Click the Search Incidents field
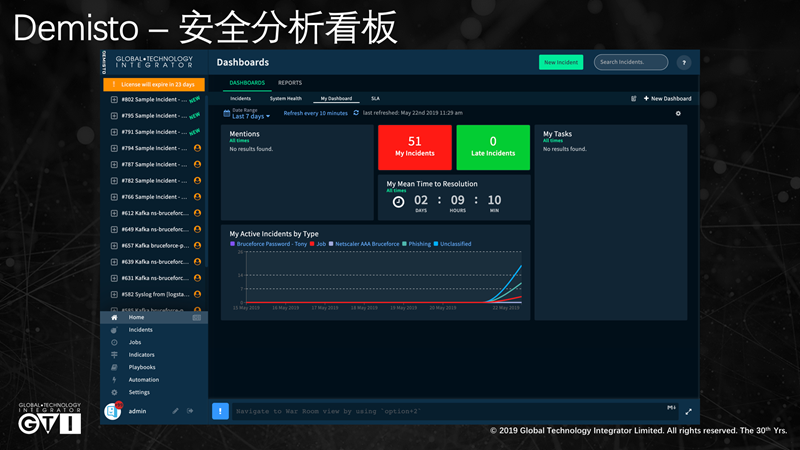This screenshot has height=450, width=800. (631, 62)
